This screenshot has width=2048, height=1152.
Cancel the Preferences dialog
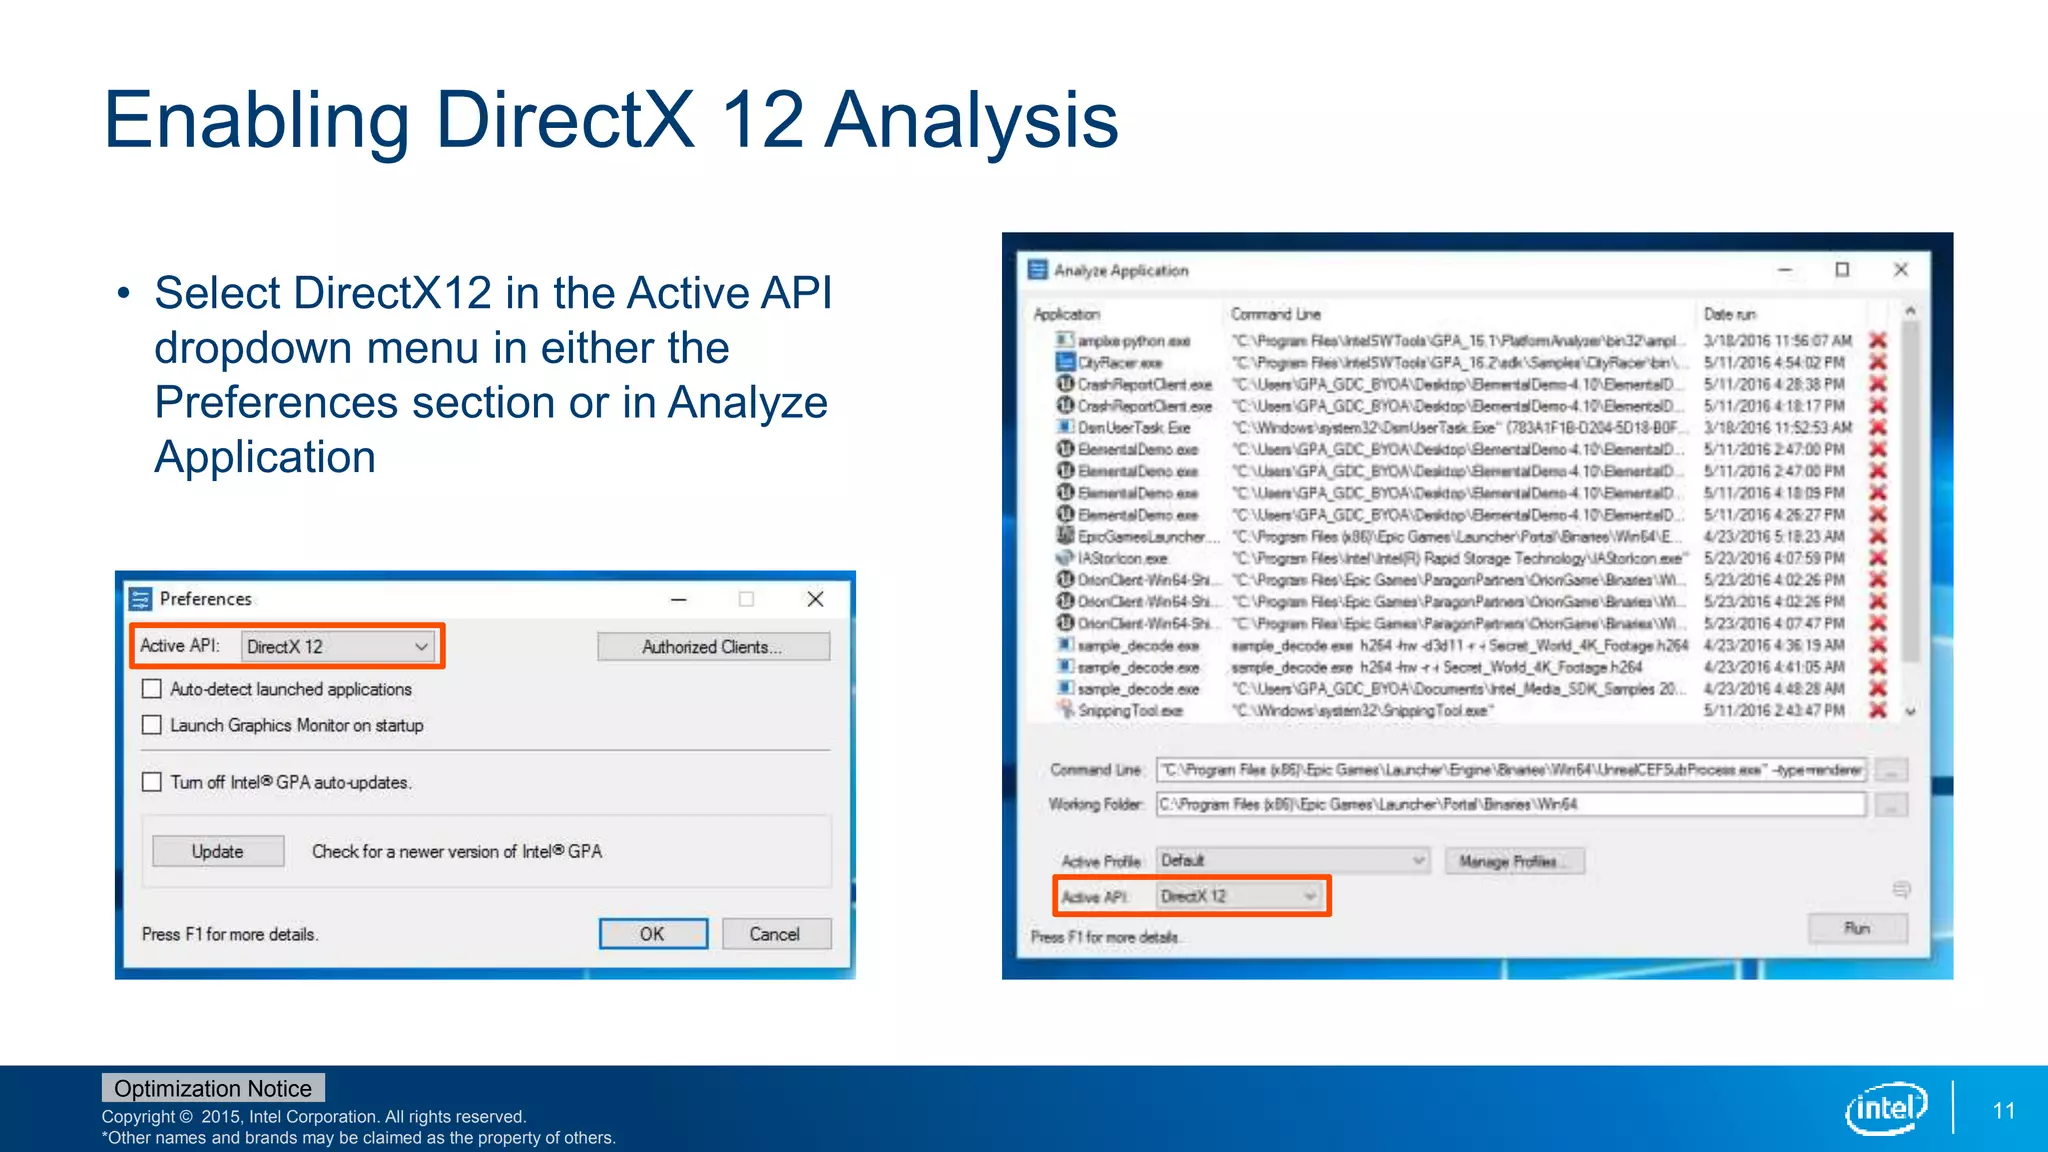point(775,934)
